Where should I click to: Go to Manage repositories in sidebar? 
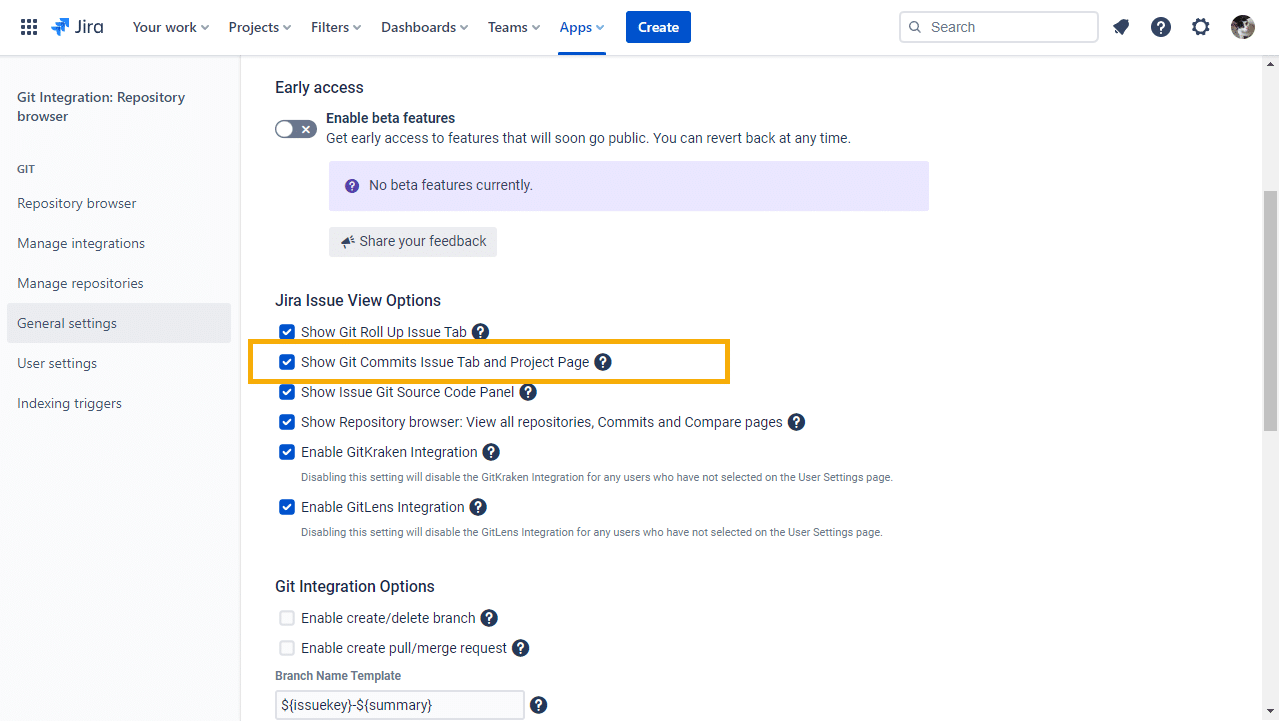click(x=80, y=283)
